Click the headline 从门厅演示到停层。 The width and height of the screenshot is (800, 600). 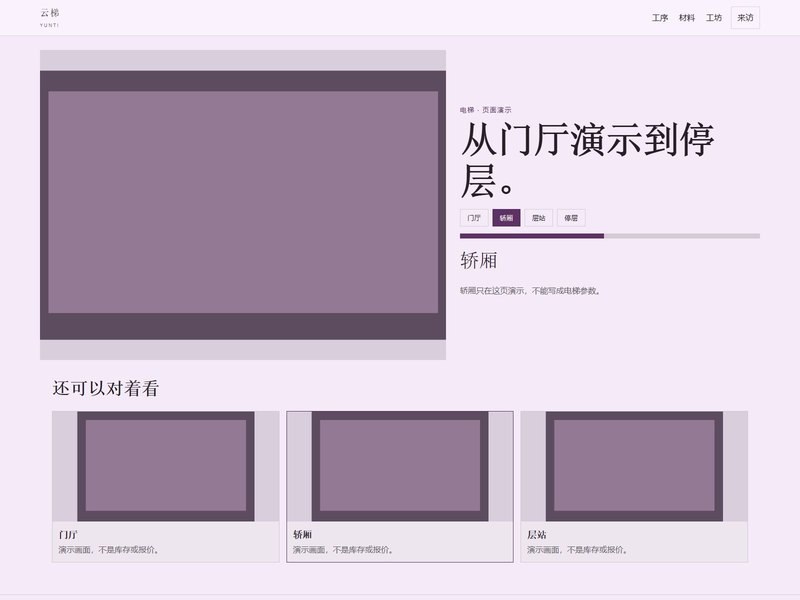(587, 160)
